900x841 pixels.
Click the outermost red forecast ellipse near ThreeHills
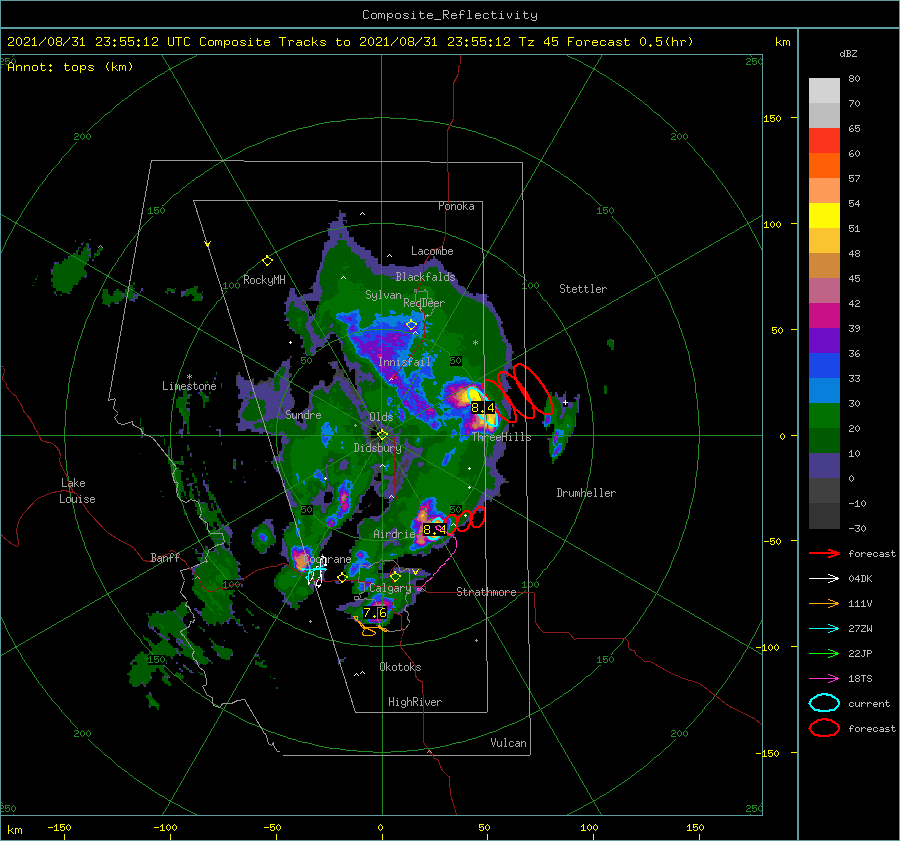(x=533, y=389)
